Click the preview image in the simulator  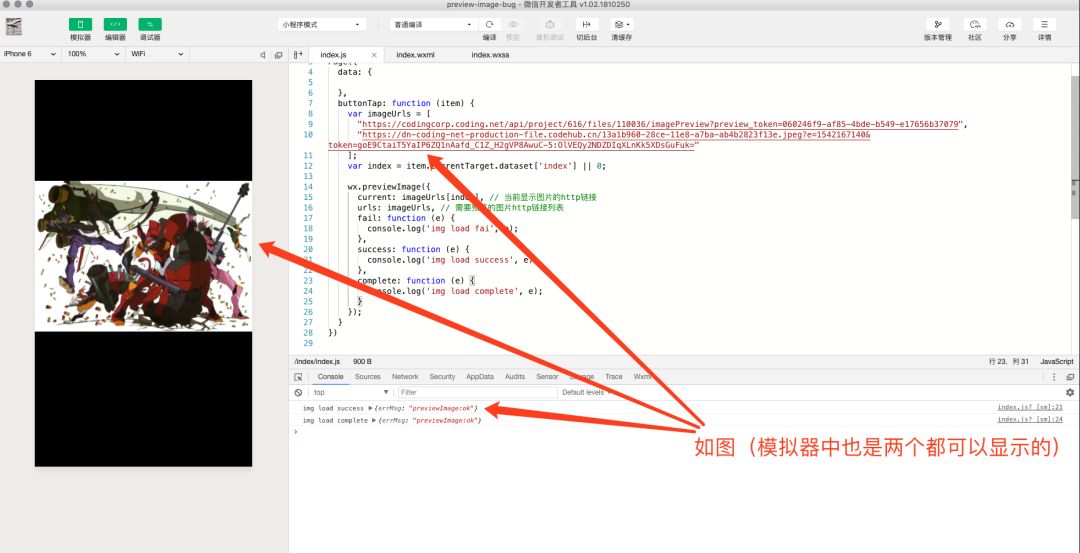pyautogui.click(x=143, y=256)
